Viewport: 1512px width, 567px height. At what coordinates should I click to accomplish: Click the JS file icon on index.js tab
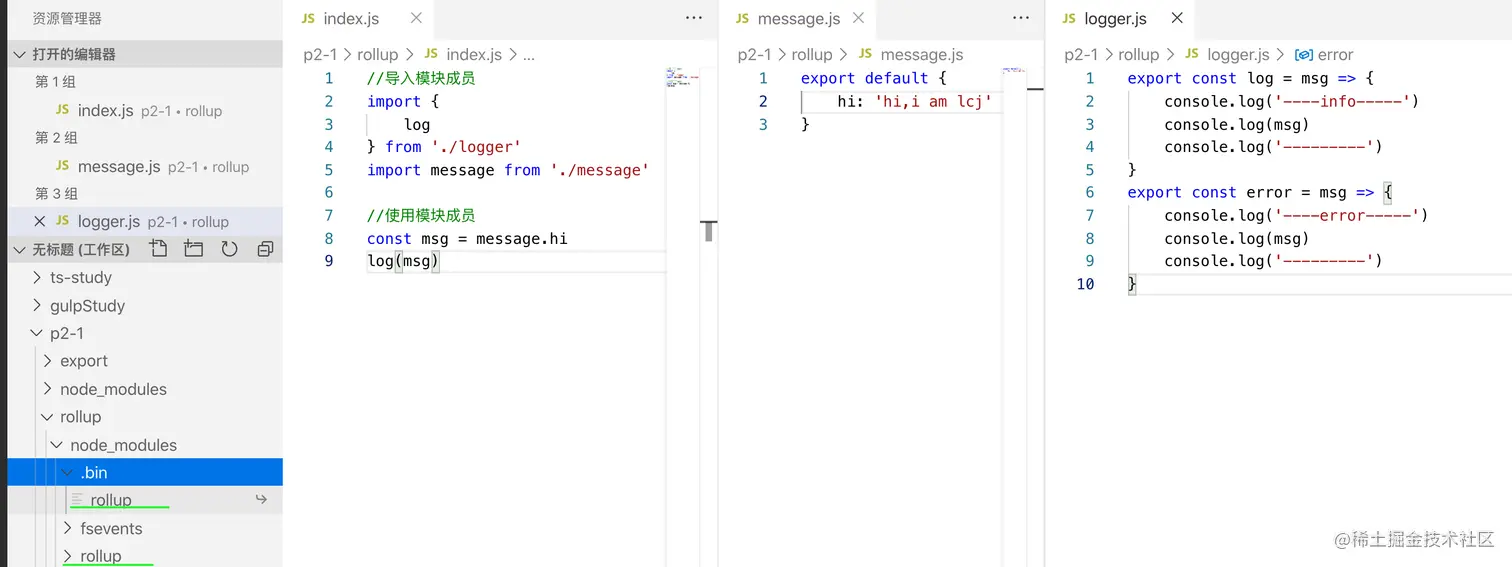point(308,19)
